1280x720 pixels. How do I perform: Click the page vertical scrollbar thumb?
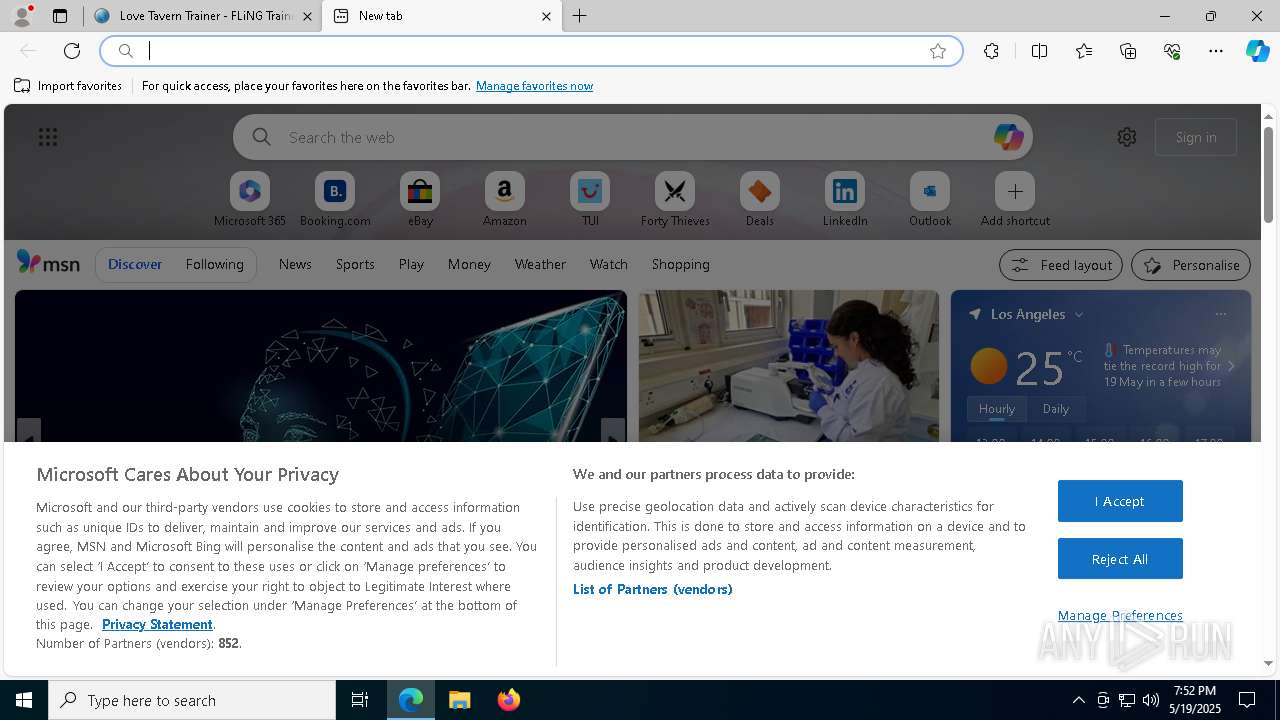tap(1268, 174)
